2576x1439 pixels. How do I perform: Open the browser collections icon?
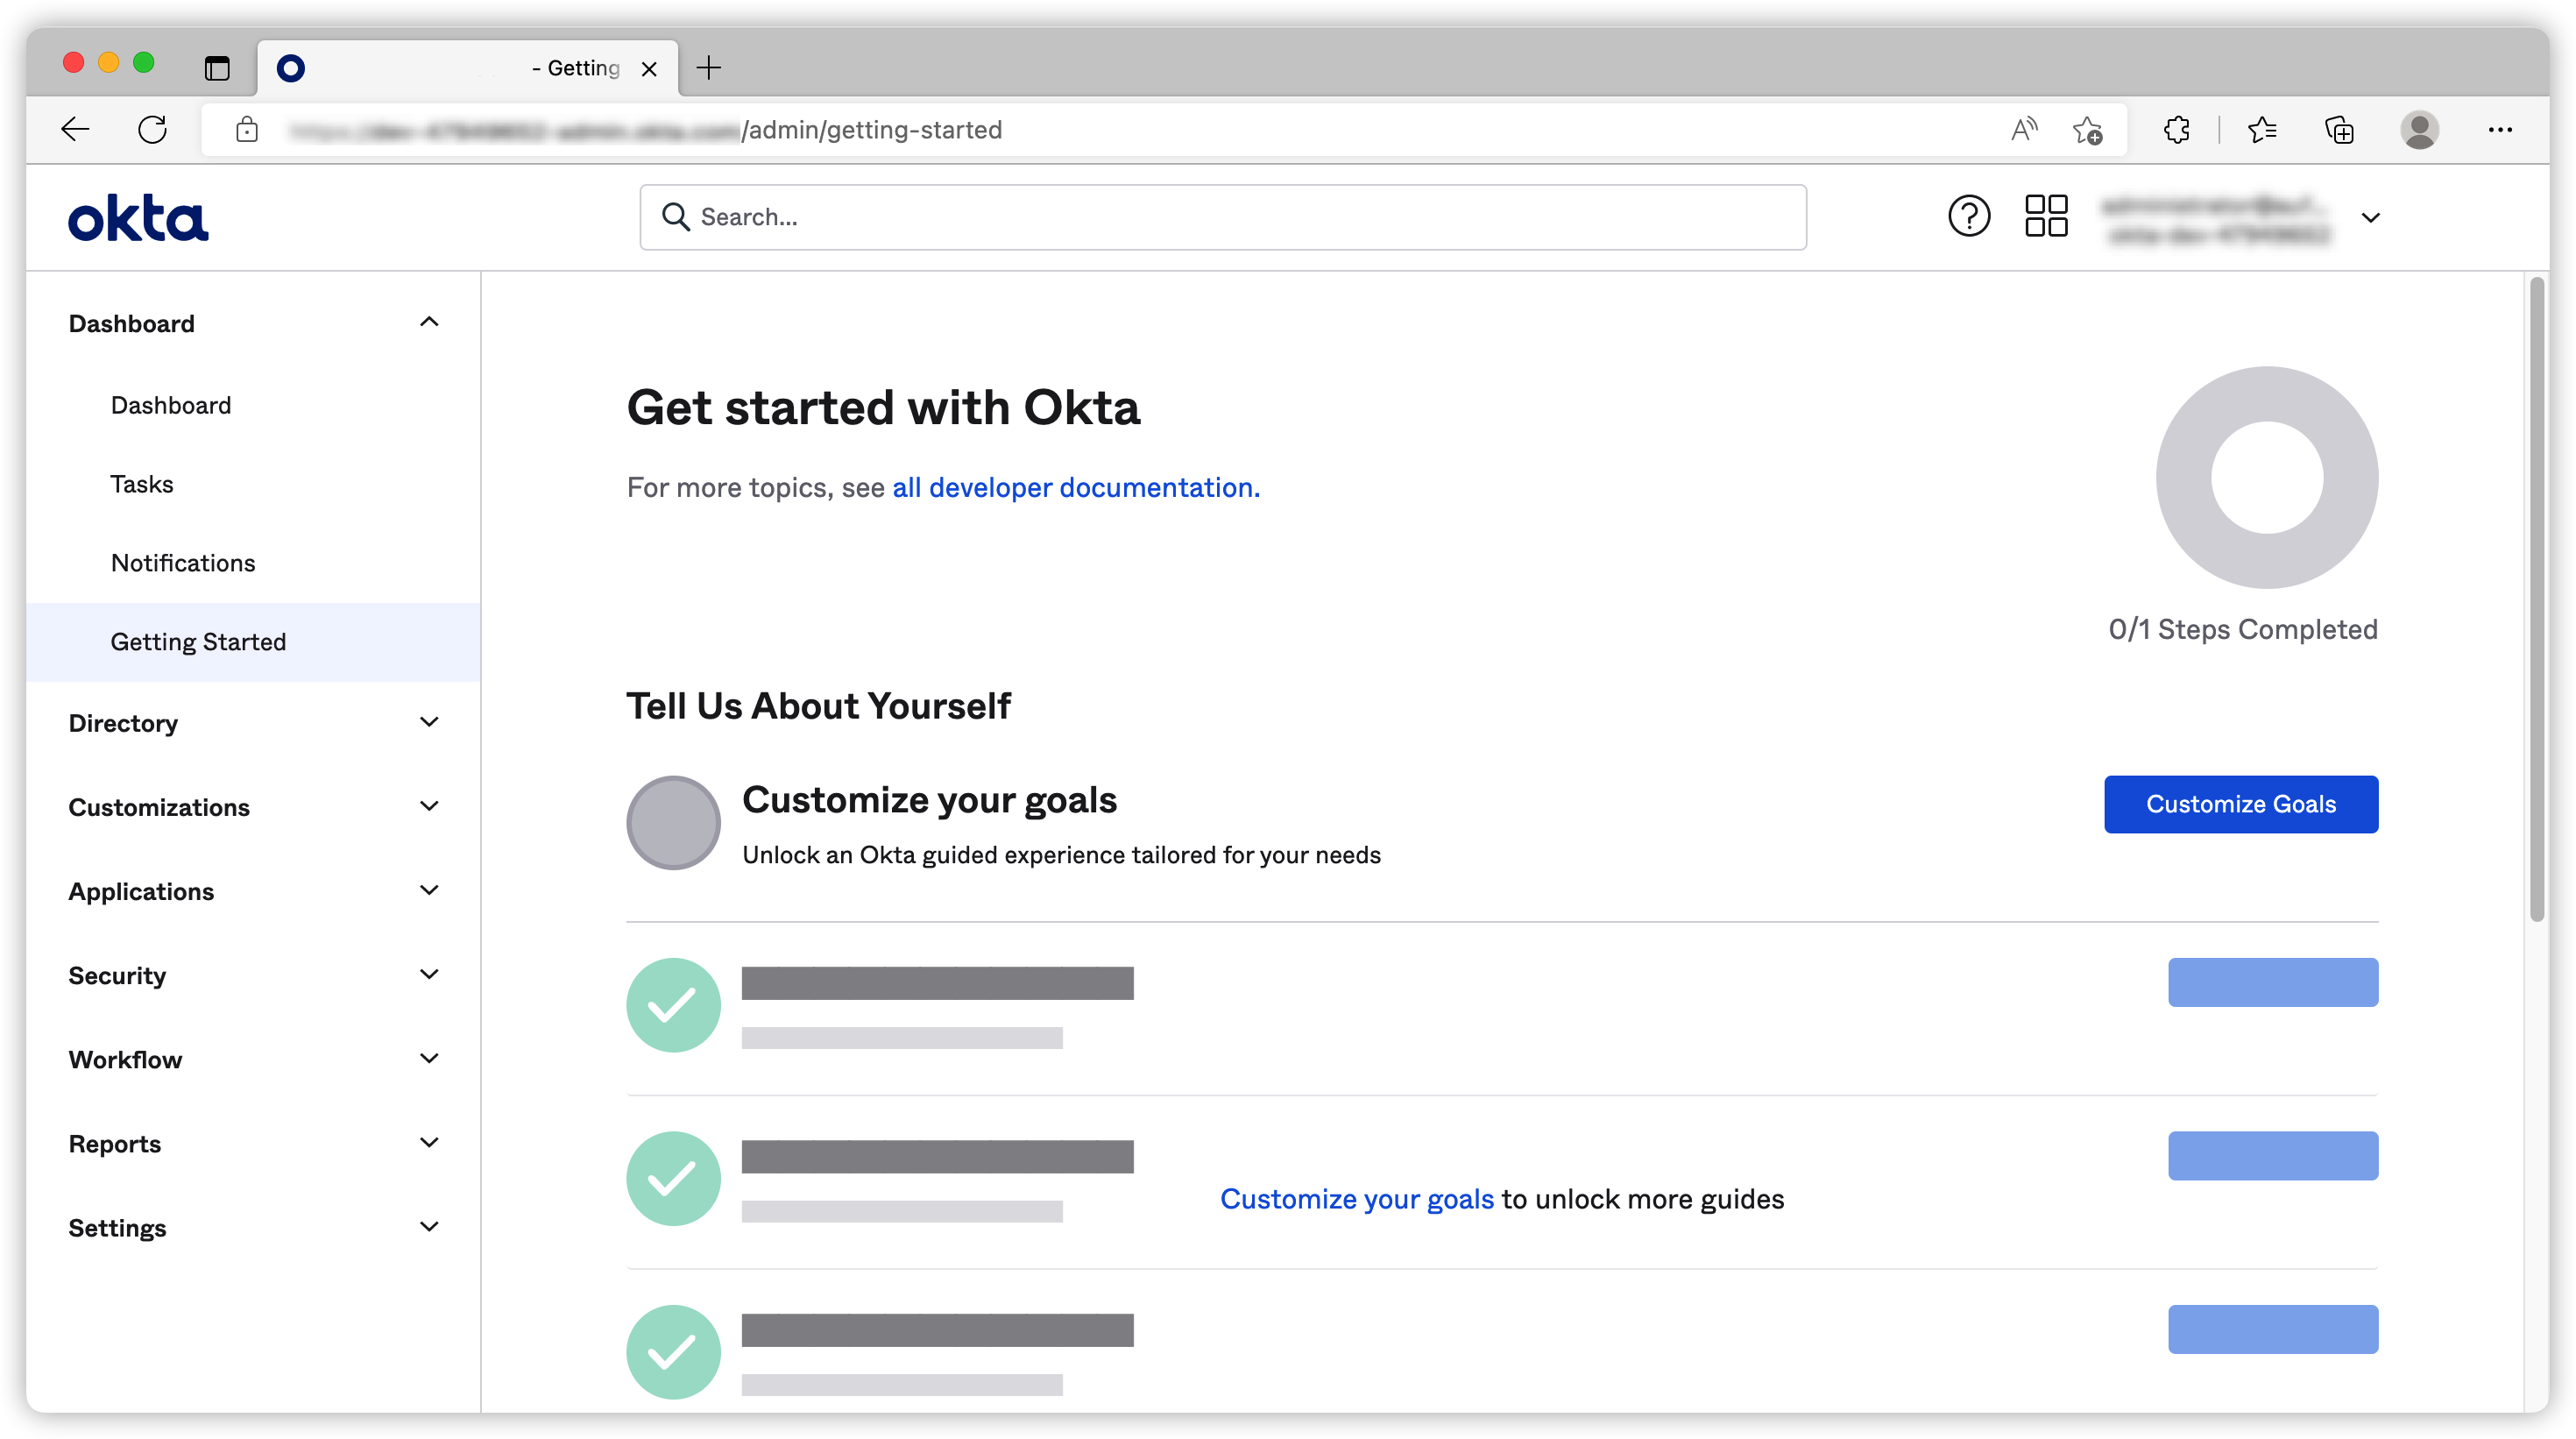coord(2339,130)
